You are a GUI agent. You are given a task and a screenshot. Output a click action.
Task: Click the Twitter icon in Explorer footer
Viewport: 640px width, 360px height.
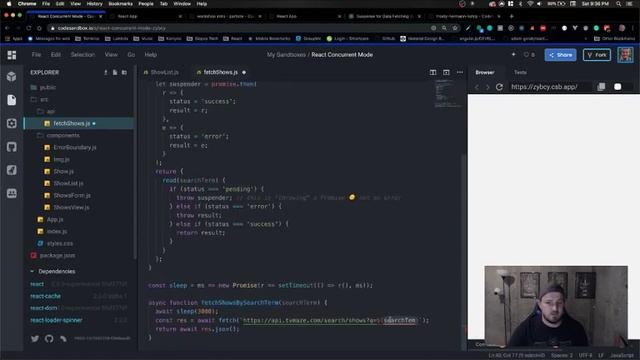[x=35, y=338]
